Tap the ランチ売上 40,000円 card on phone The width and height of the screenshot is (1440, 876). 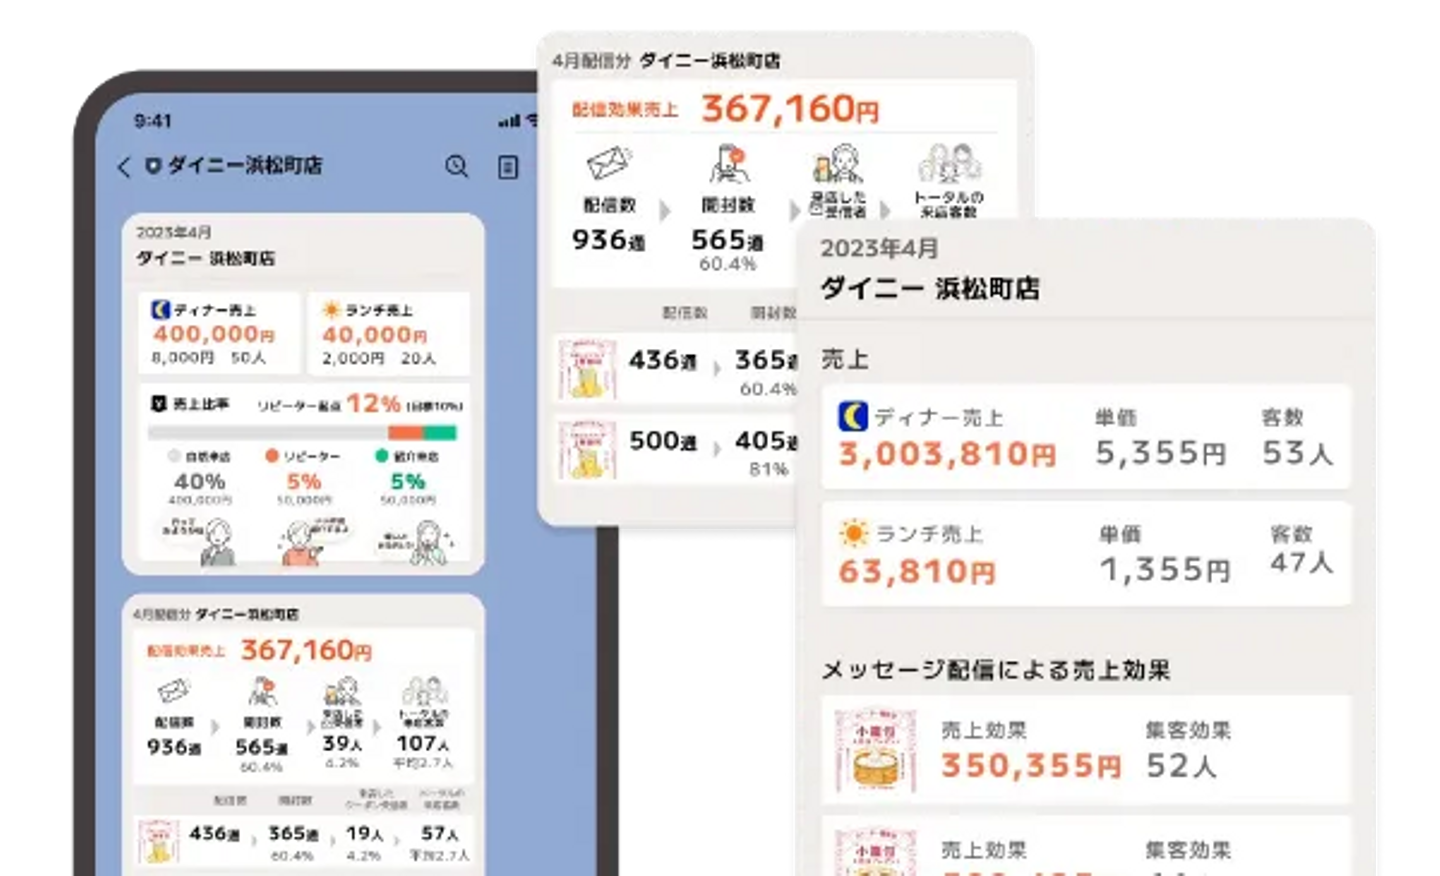click(388, 333)
